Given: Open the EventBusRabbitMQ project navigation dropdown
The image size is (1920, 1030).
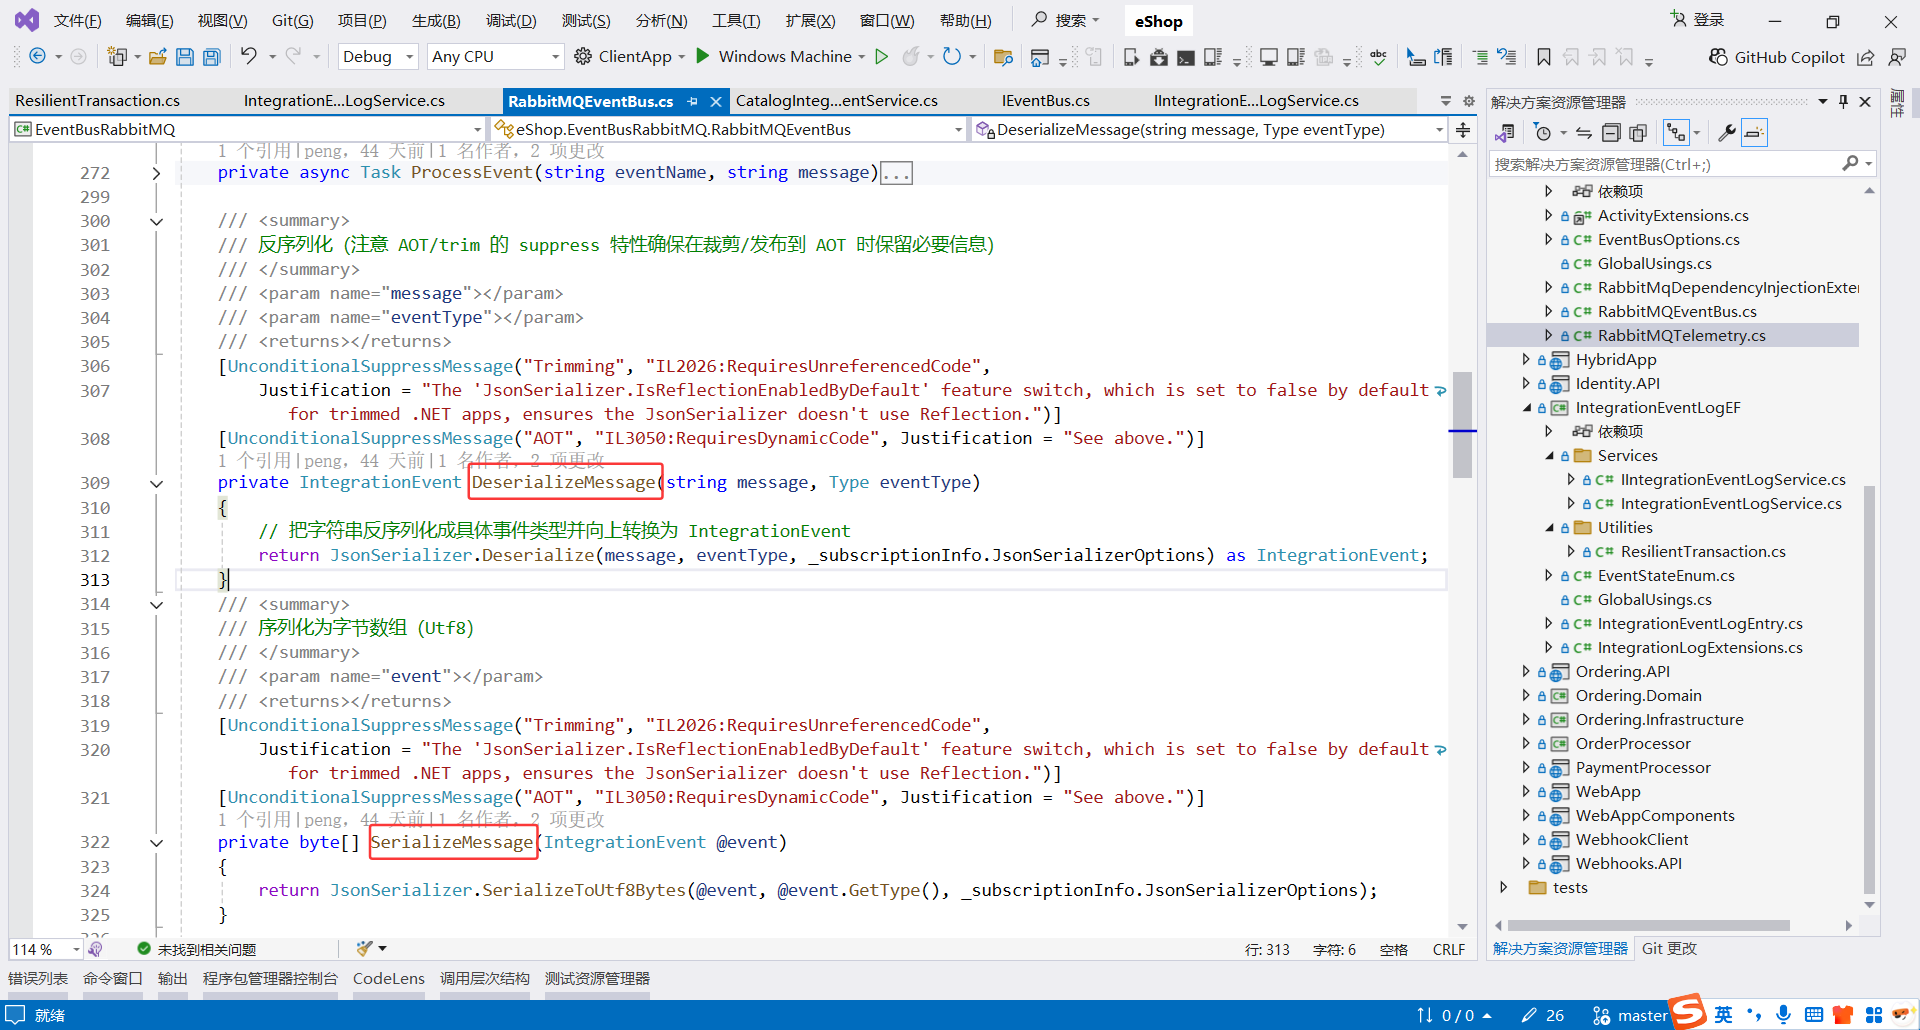Looking at the screenshot, I should point(249,130).
